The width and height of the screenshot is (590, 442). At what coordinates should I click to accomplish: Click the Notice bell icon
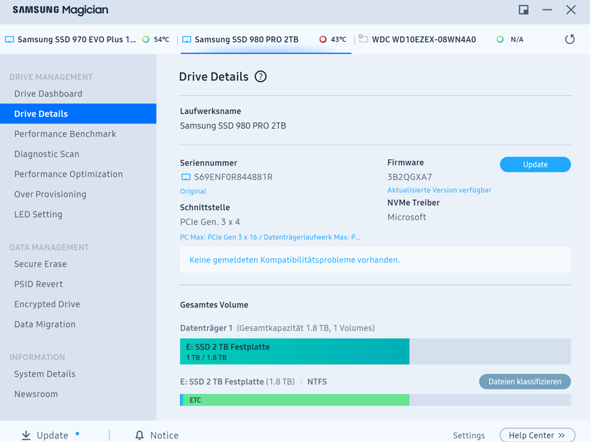tap(140, 435)
